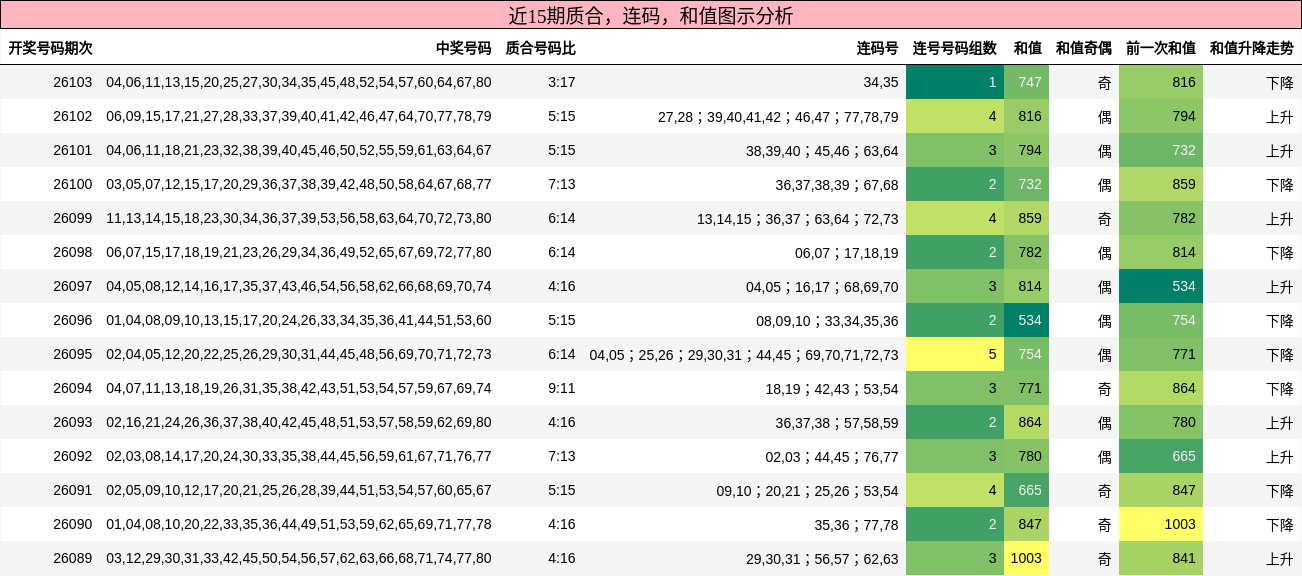The width and height of the screenshot is (1302, 576).
Task: Click the 开奖号码期次 column header
Action: (x=50, y=48)
